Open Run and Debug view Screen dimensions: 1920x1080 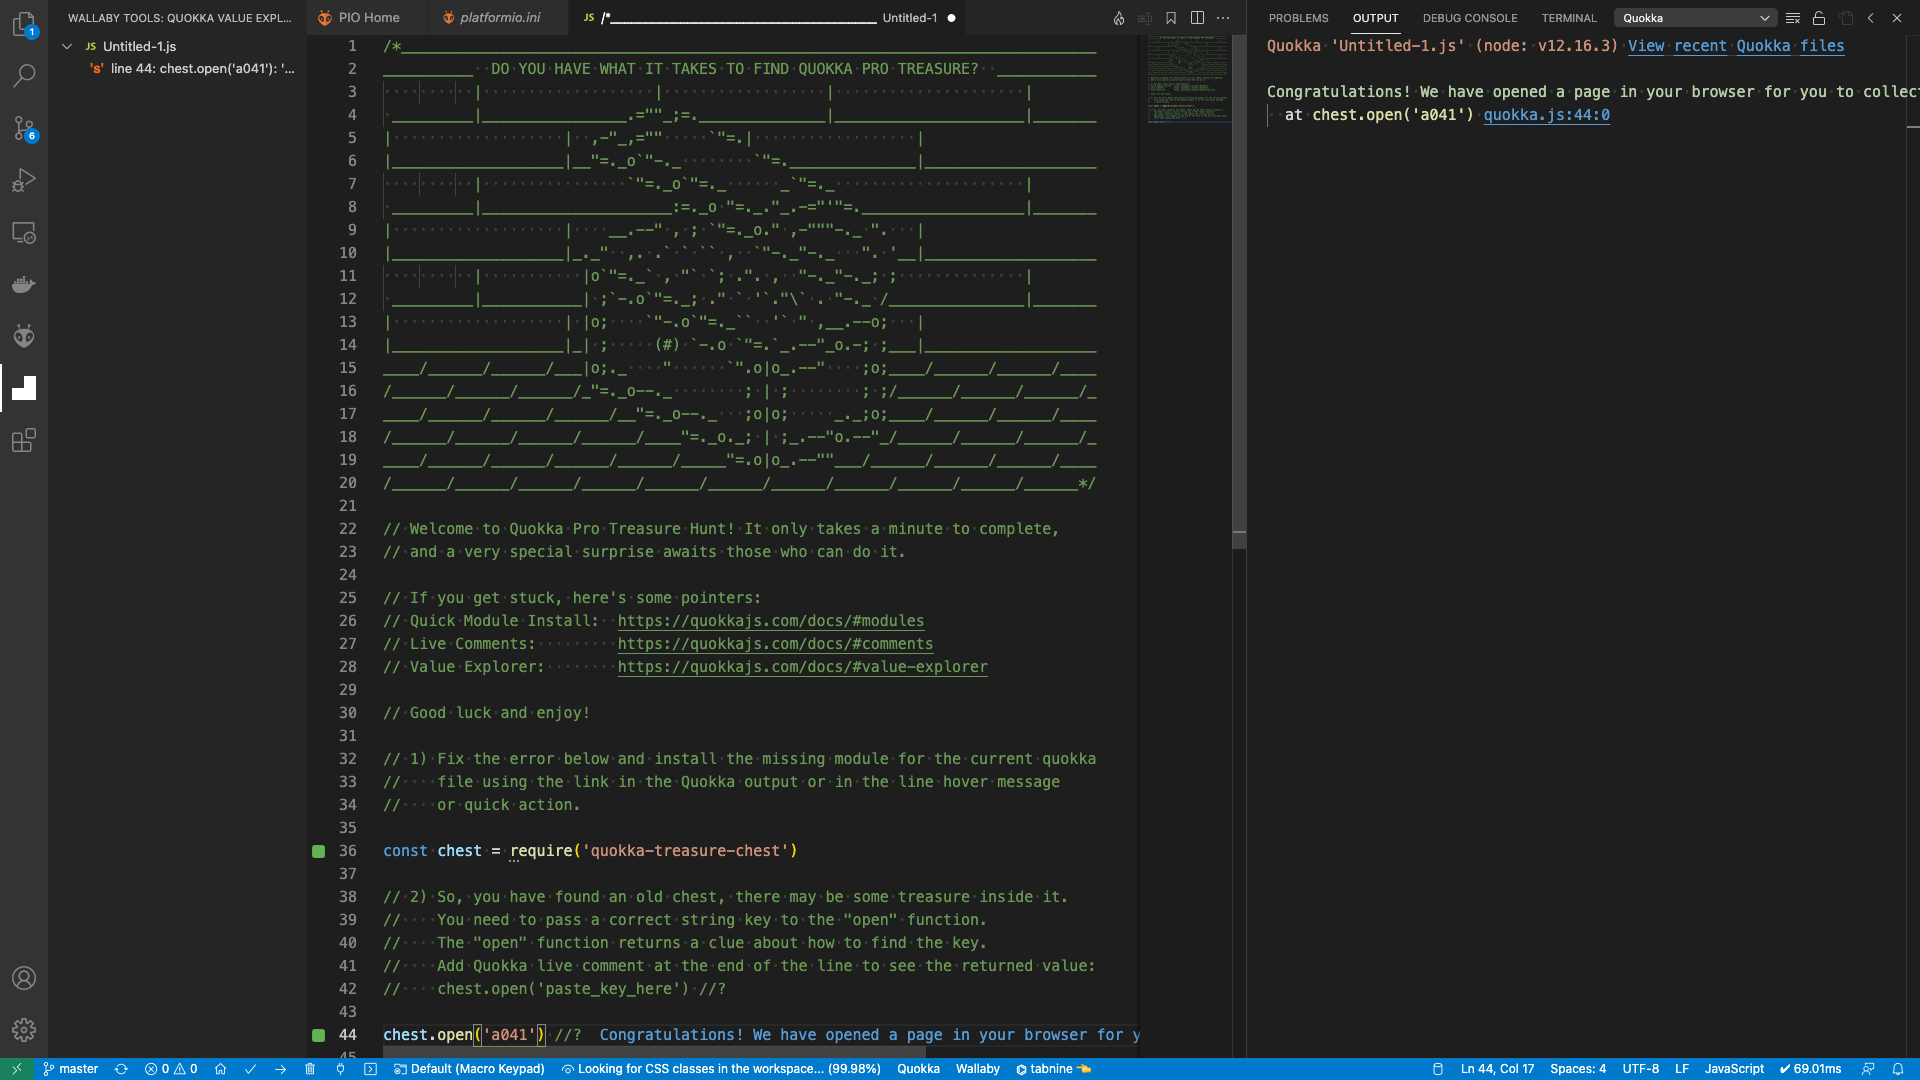(x=24, y=180)
